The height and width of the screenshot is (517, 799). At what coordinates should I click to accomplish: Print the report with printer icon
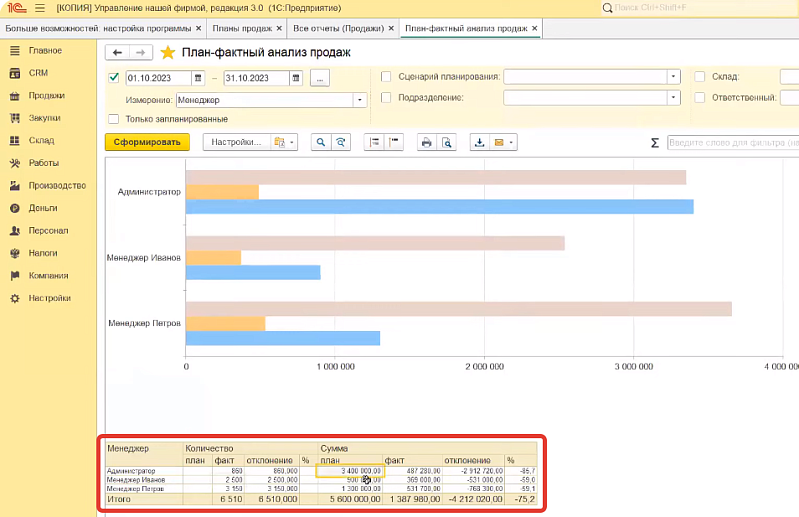(427, 142)
